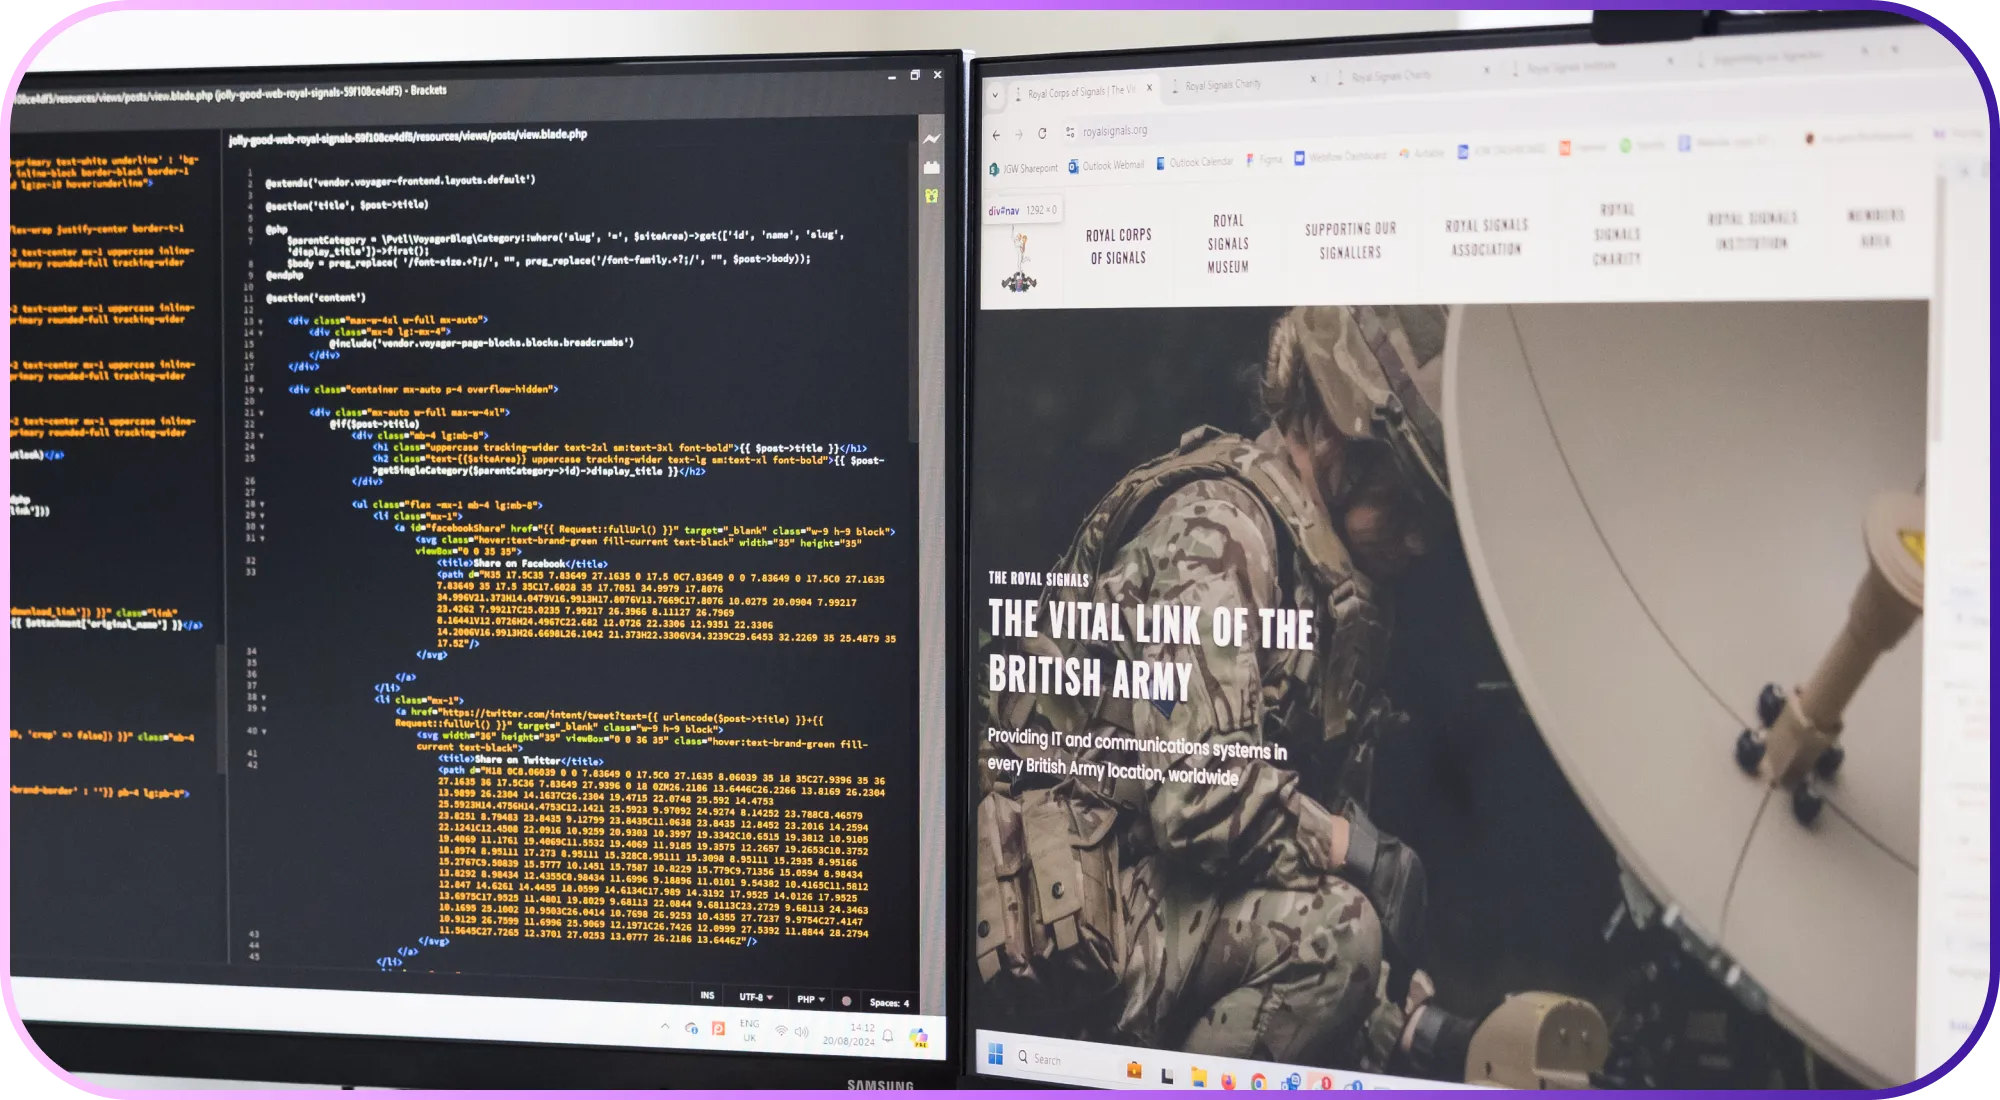Expand the Chrome tab search chevron
The width and height of the screenshot is (2000, 1100).
[x=994, y=95]
